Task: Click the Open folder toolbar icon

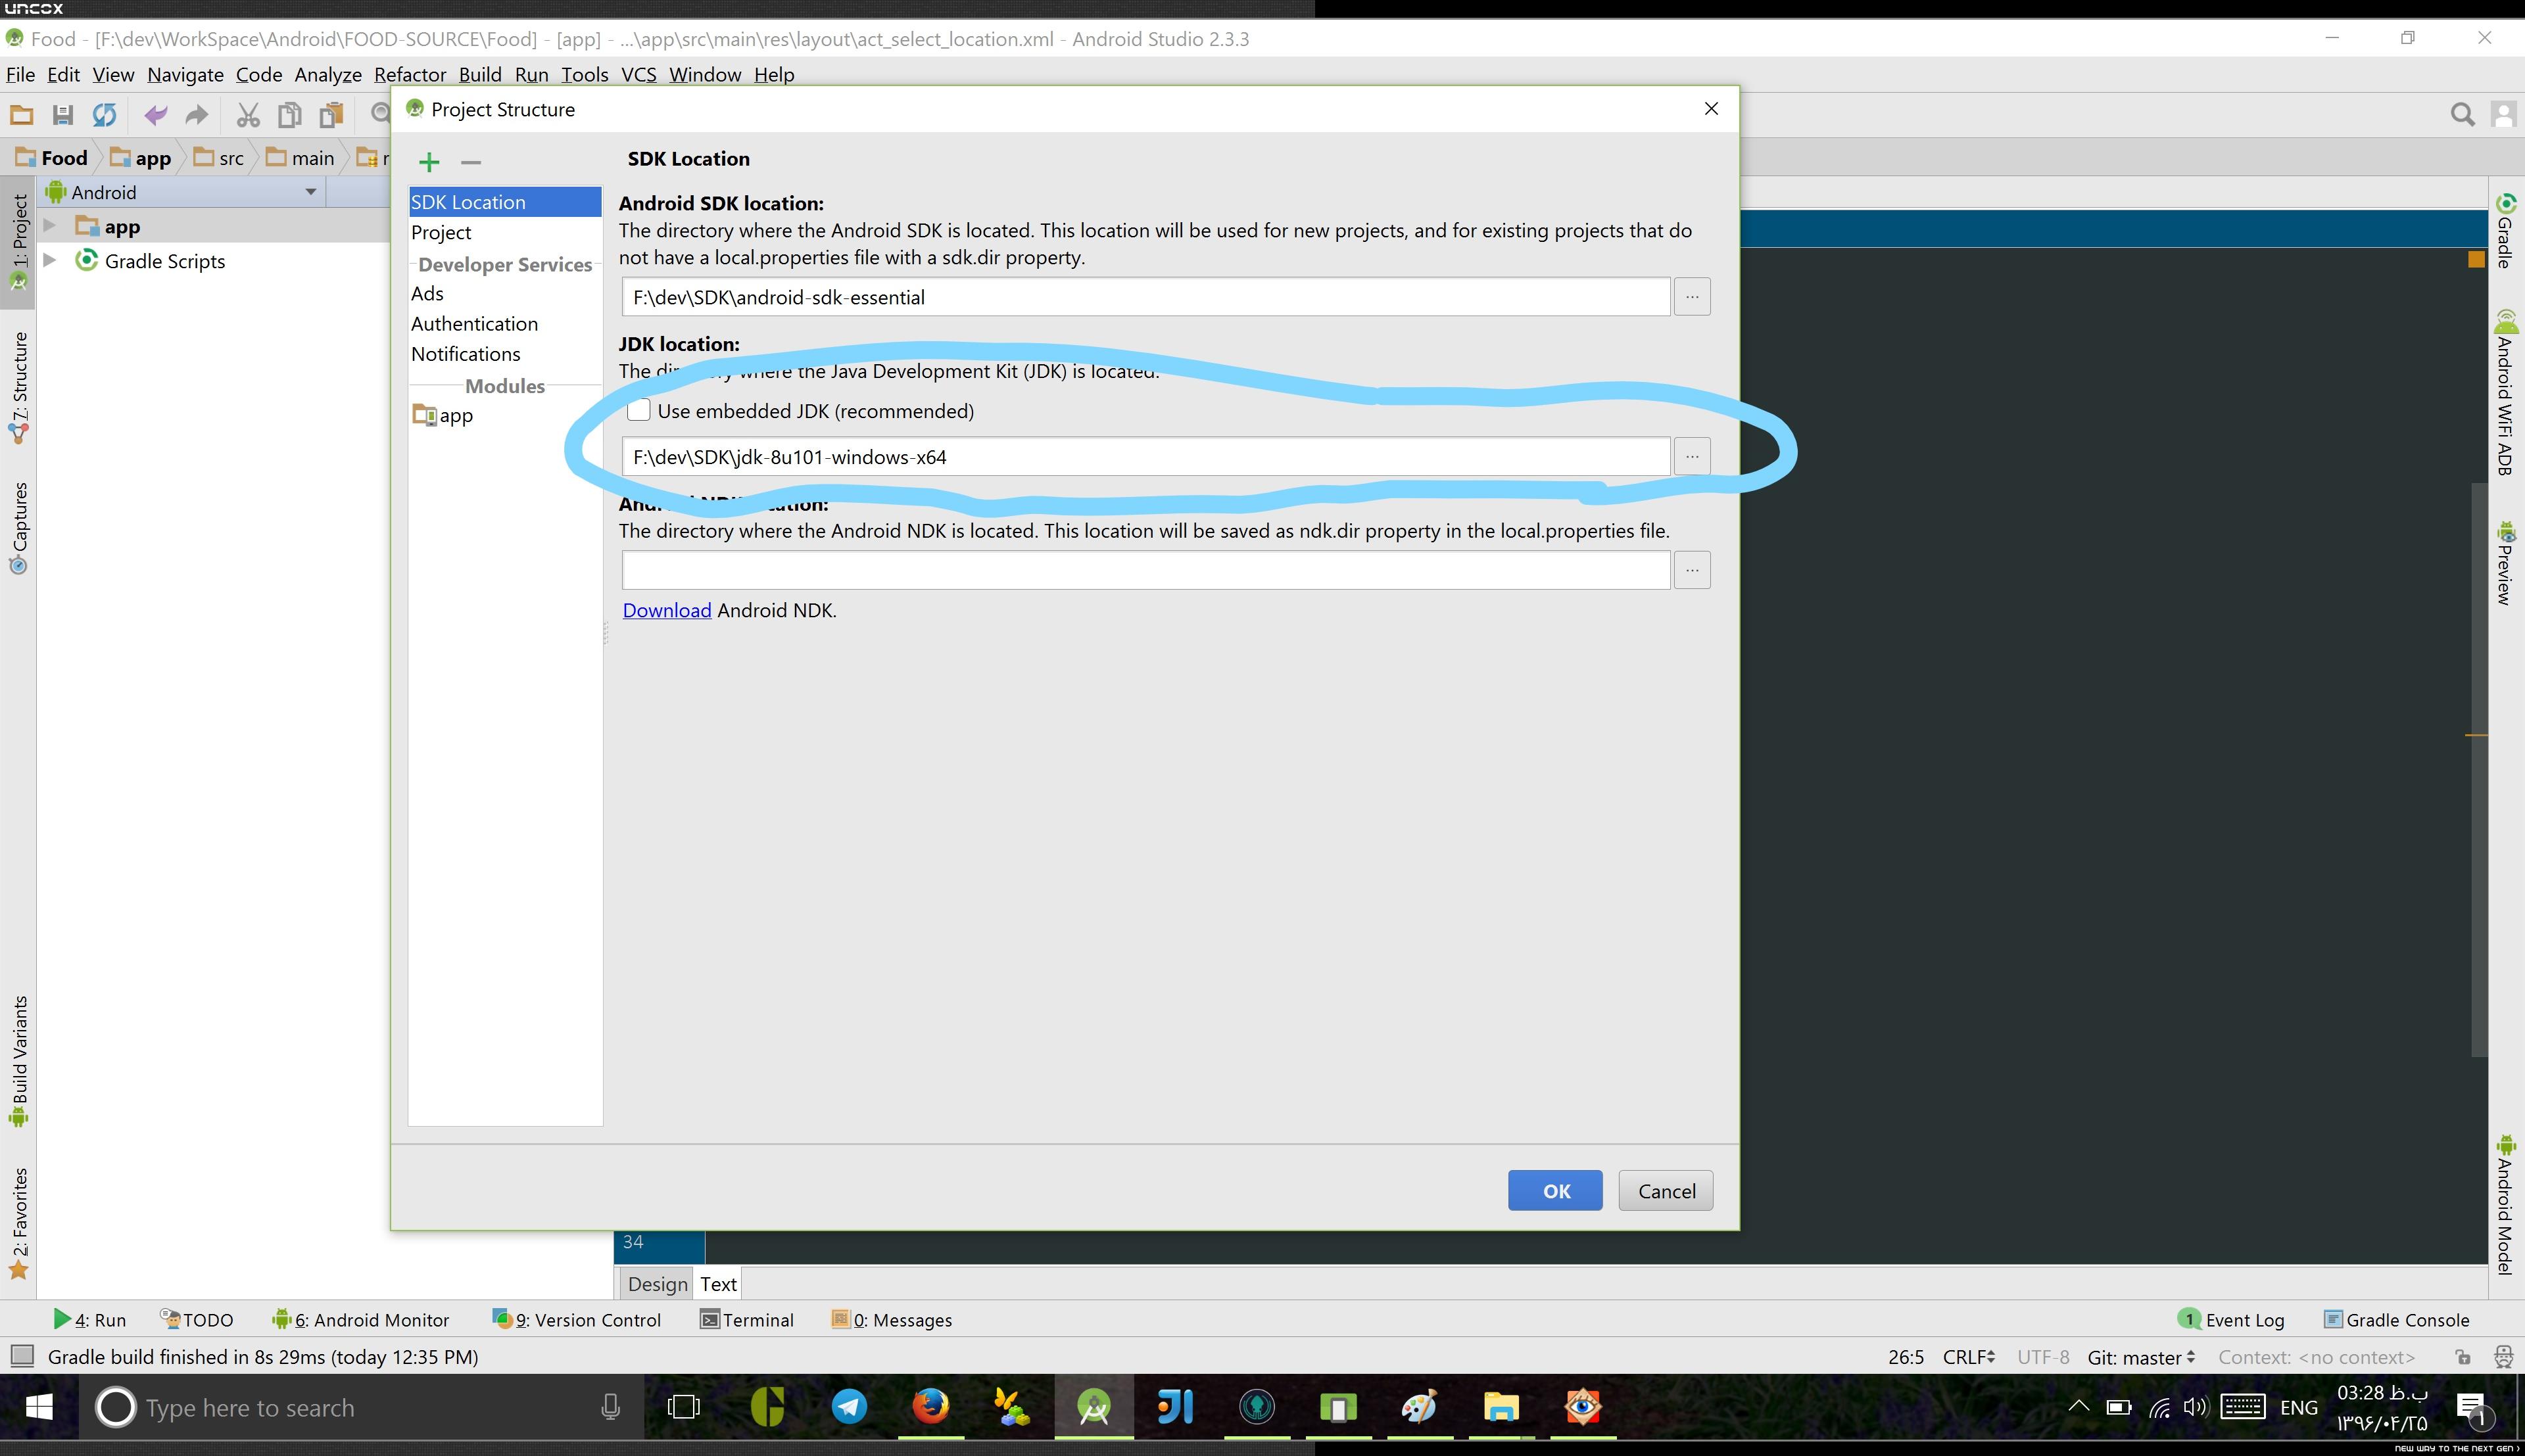Action: [x=21, y=115]
